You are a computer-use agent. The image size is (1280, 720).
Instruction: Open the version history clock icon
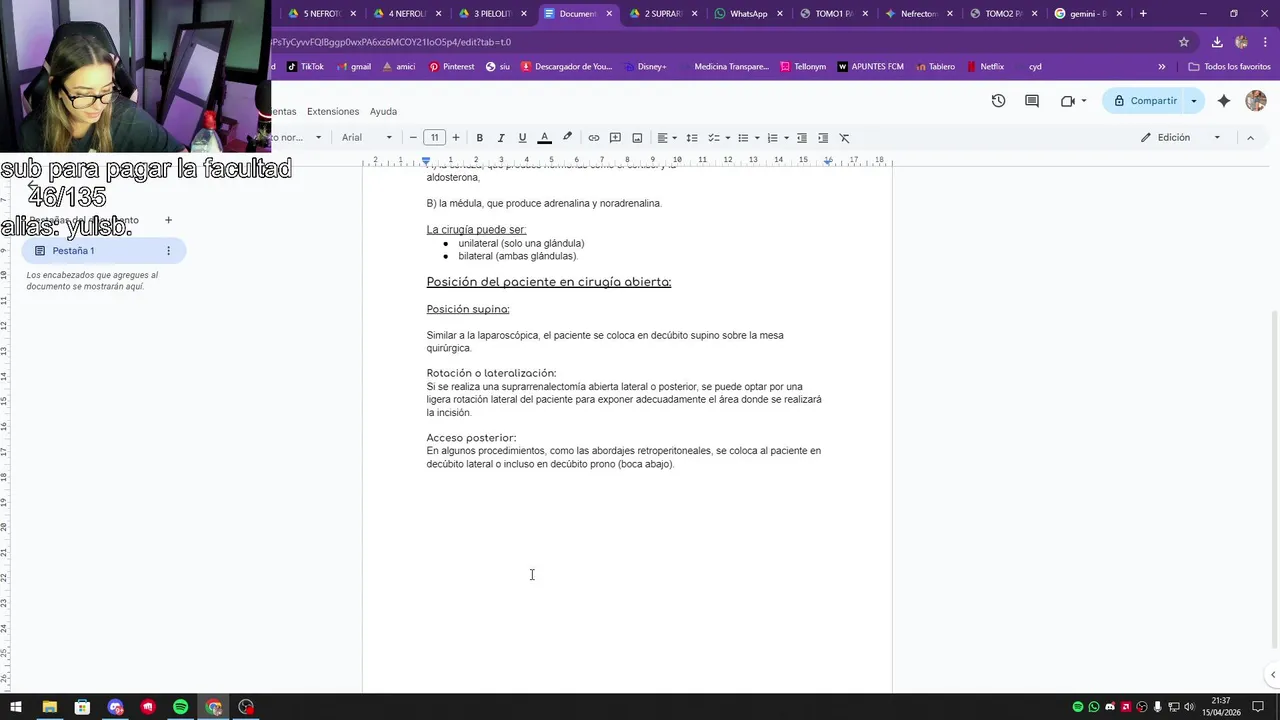tap(998, 101)
